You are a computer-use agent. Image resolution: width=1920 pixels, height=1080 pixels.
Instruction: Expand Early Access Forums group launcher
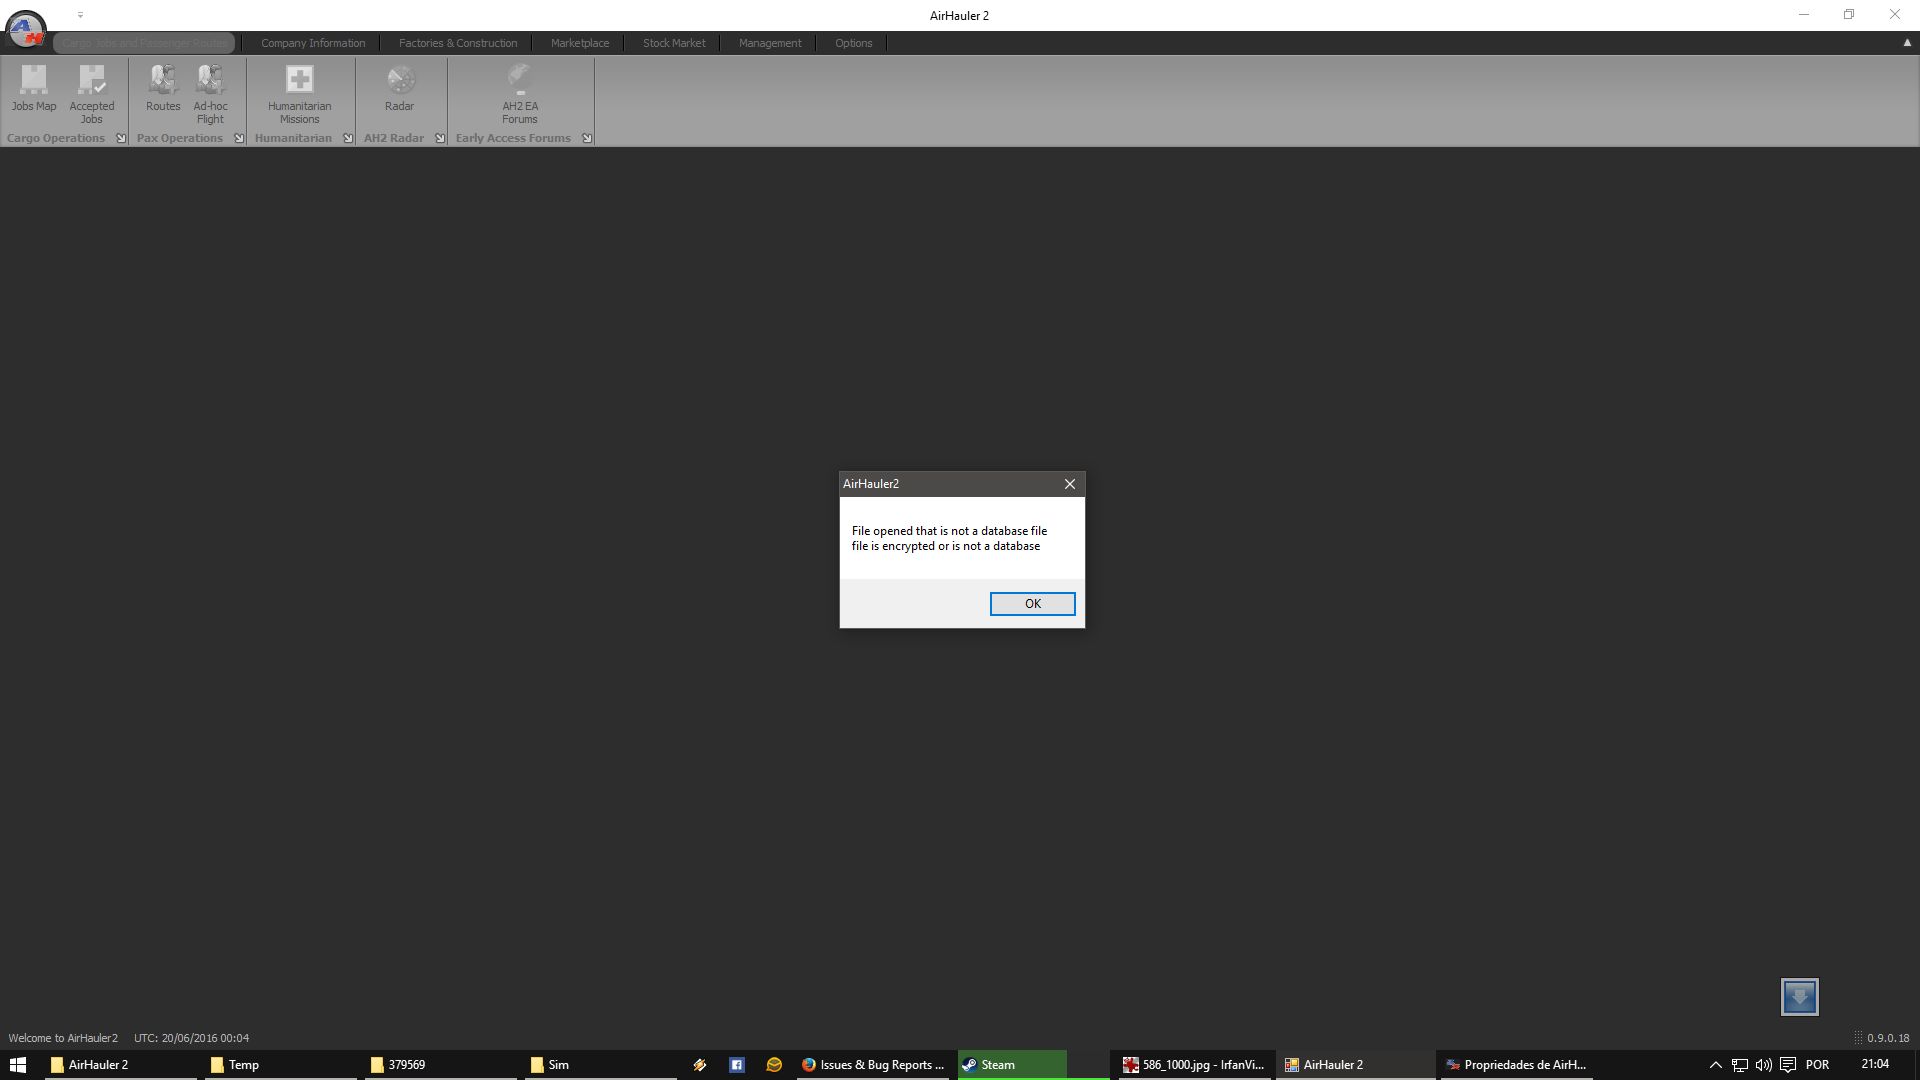coord(587,138)
